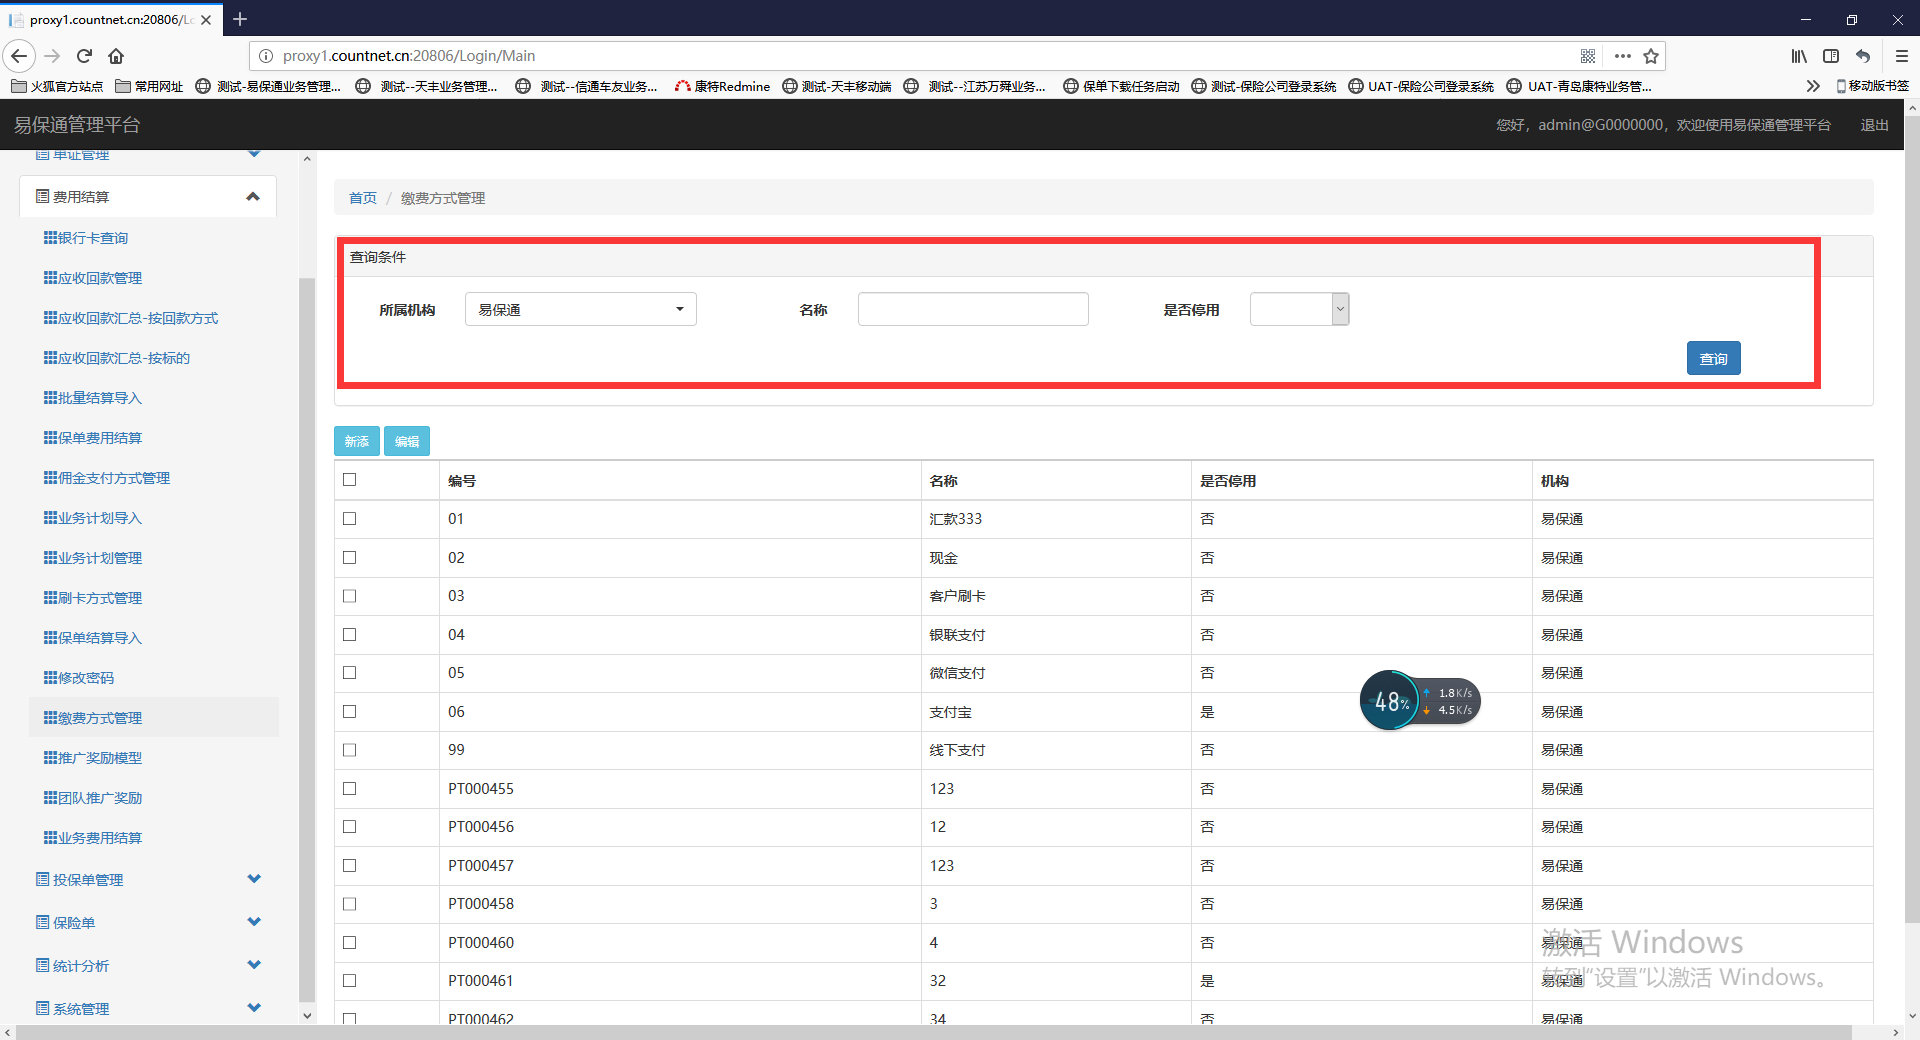Click the page horizontal scrollbar

[934, 1032]
